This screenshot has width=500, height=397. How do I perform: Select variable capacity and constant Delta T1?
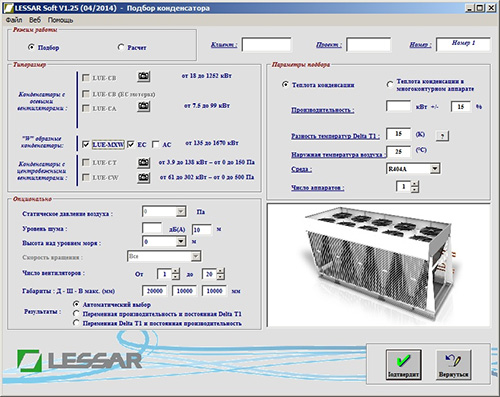click(x=76, y=313)
